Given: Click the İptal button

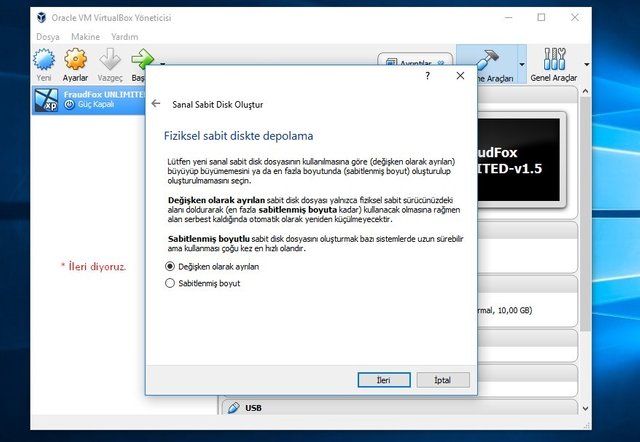Looking at the screenshot, I should 443,380.
